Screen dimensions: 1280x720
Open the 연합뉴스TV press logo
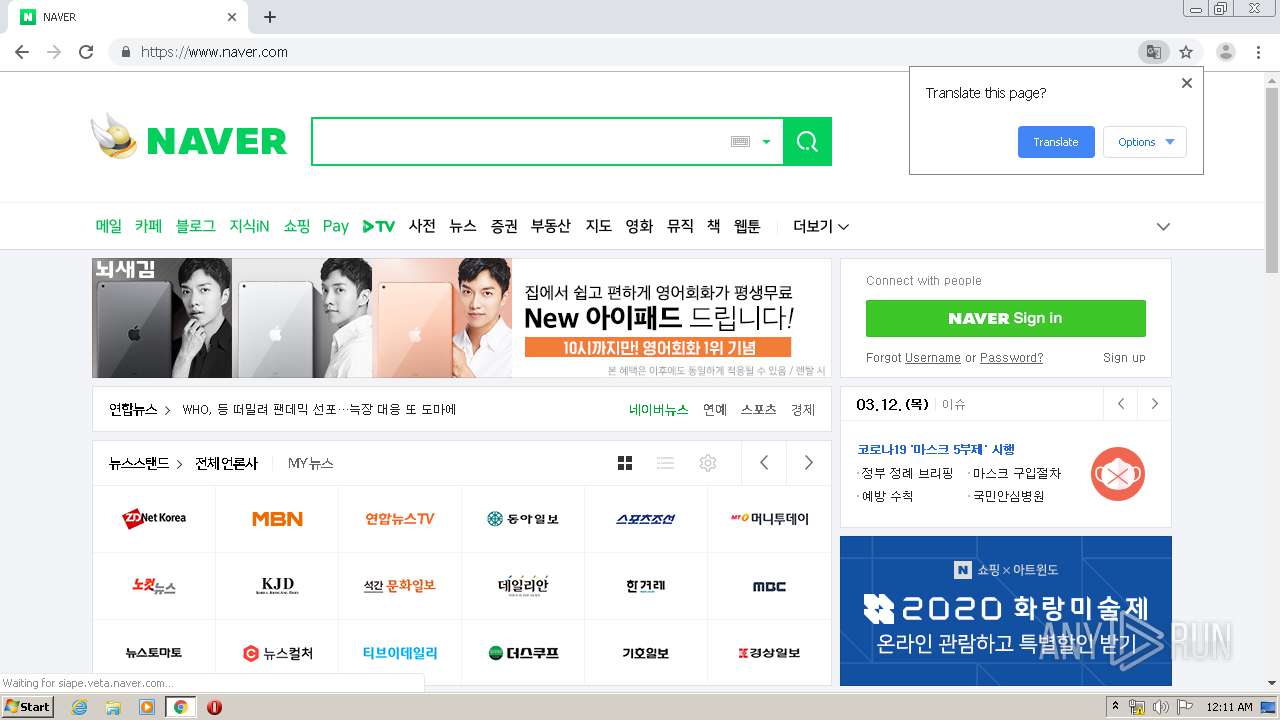400,519
